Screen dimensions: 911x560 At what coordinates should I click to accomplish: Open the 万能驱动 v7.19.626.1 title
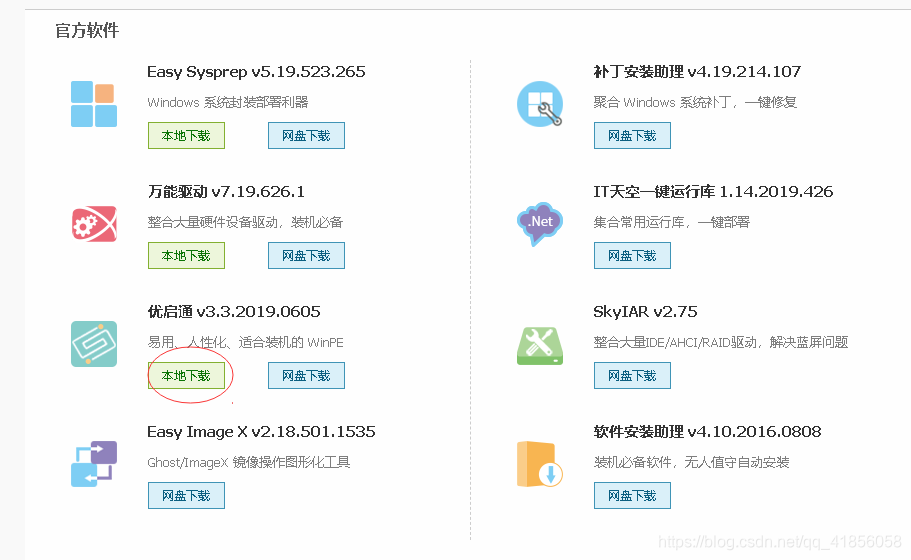[x=226, y=192]
